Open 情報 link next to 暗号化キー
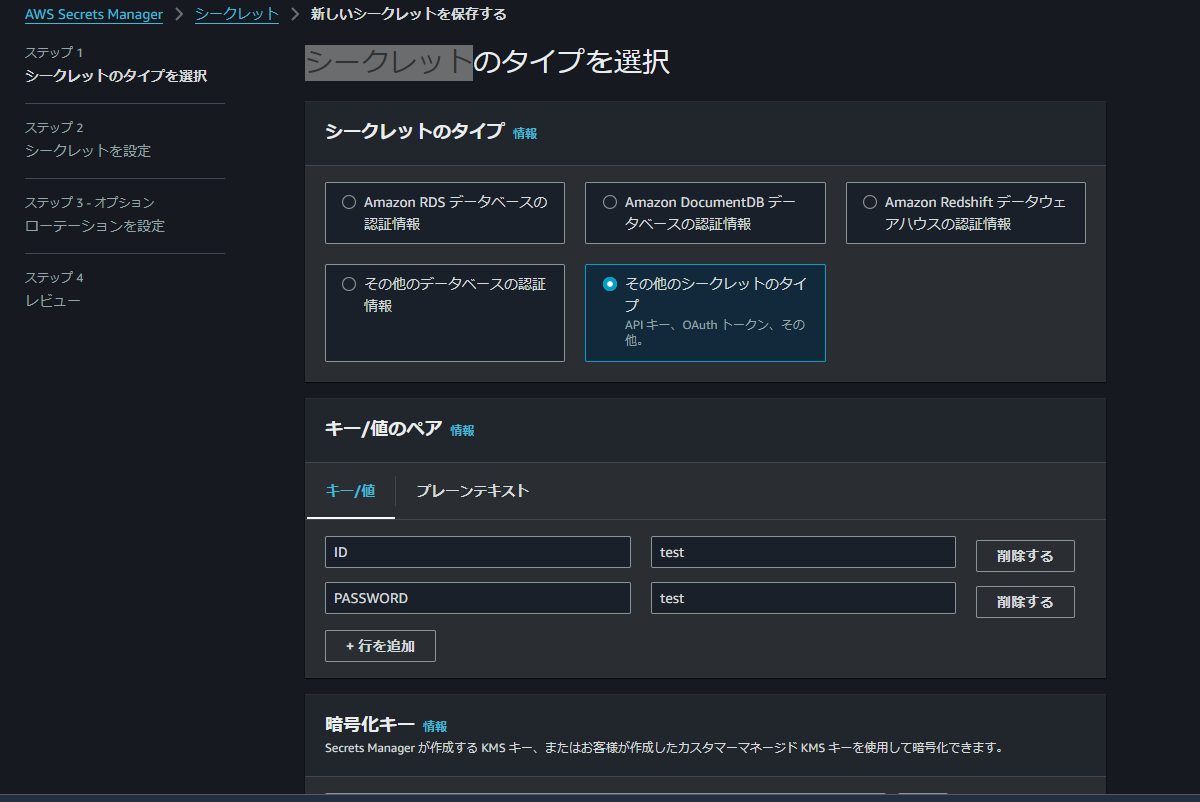 coord(435,726)
